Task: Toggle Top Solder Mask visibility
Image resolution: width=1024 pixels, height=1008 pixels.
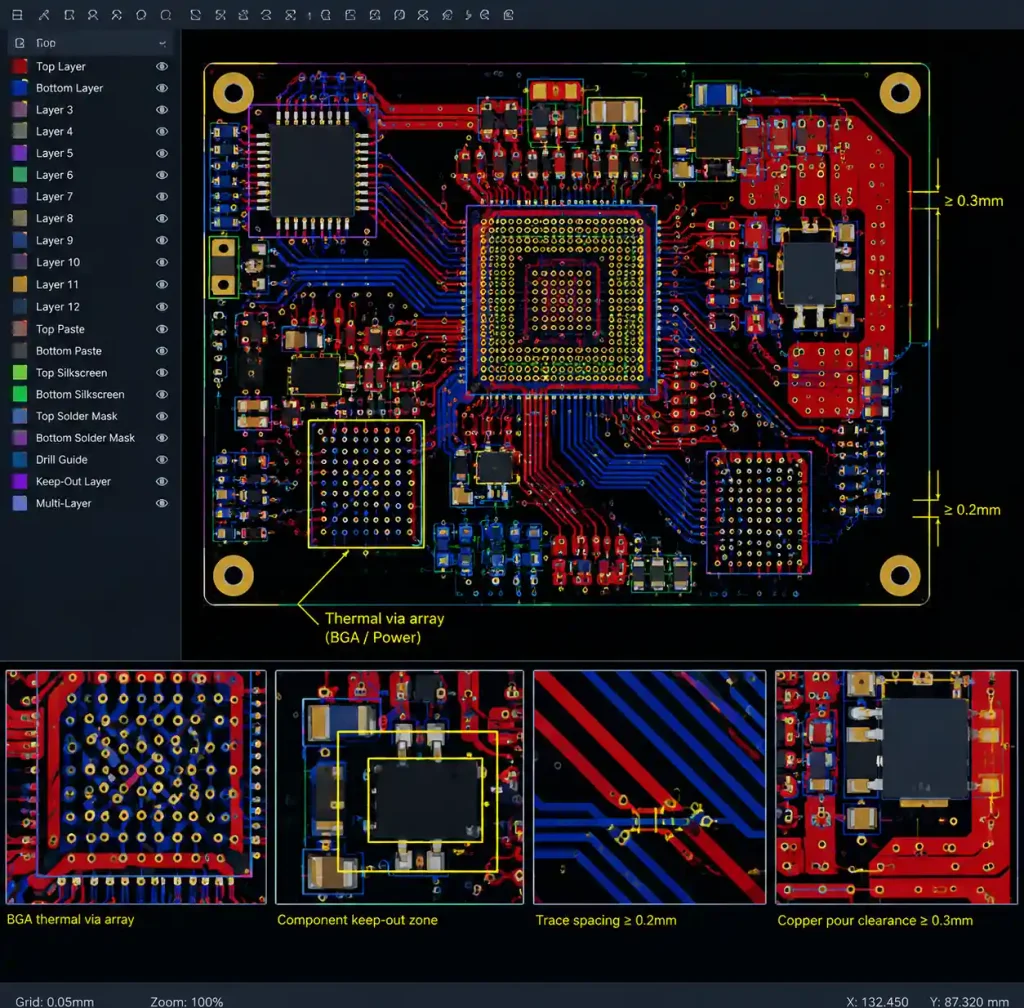Action: click(161, 417)
